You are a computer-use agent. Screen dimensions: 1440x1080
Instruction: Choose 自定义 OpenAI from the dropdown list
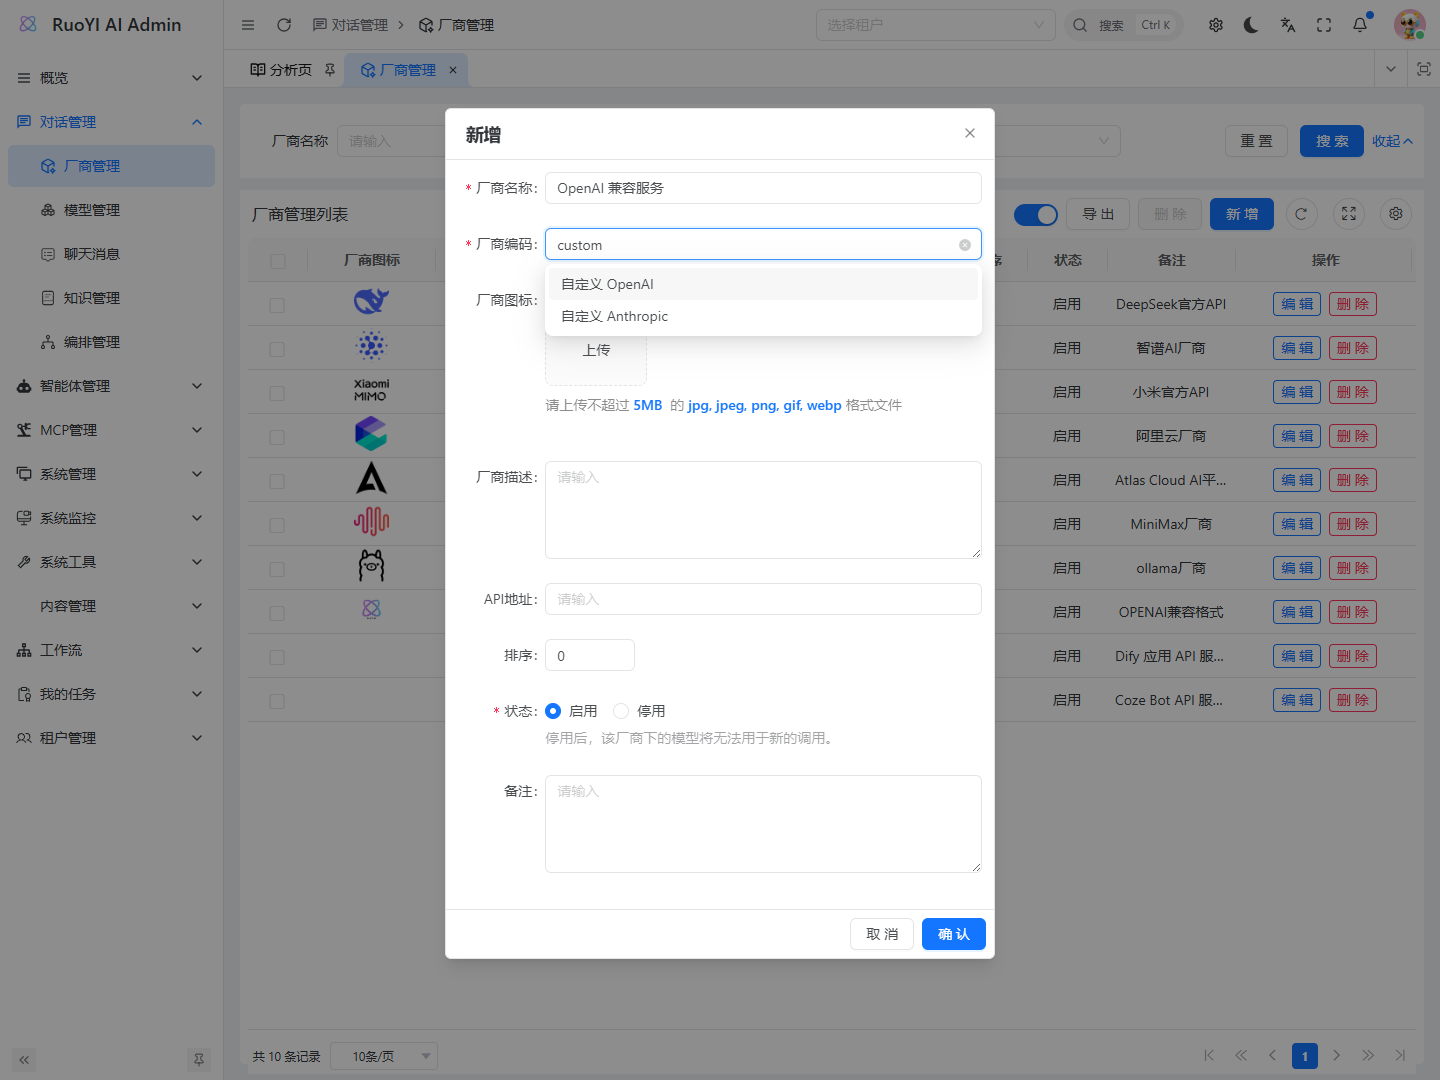click(763, 284)
